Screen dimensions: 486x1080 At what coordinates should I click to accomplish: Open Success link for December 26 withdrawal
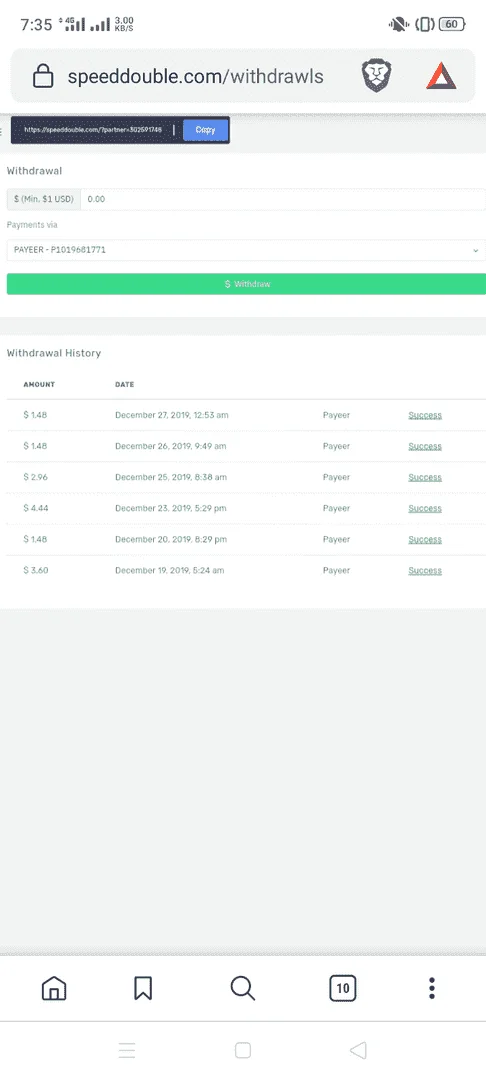point(425,446)
